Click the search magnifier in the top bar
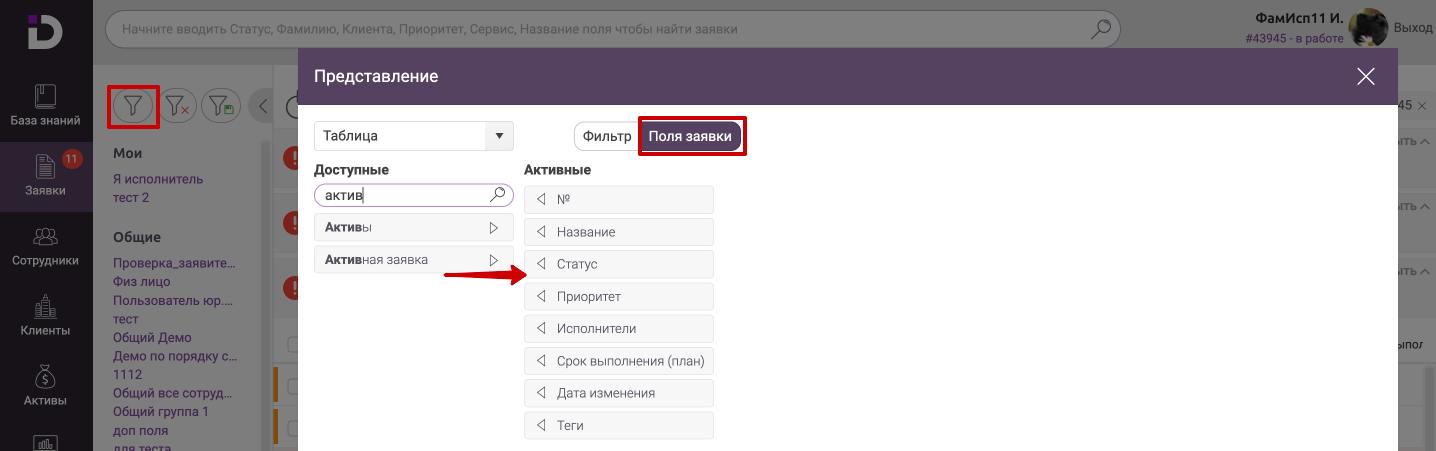Screen dimensions: 1436x451 [1100, 29]
